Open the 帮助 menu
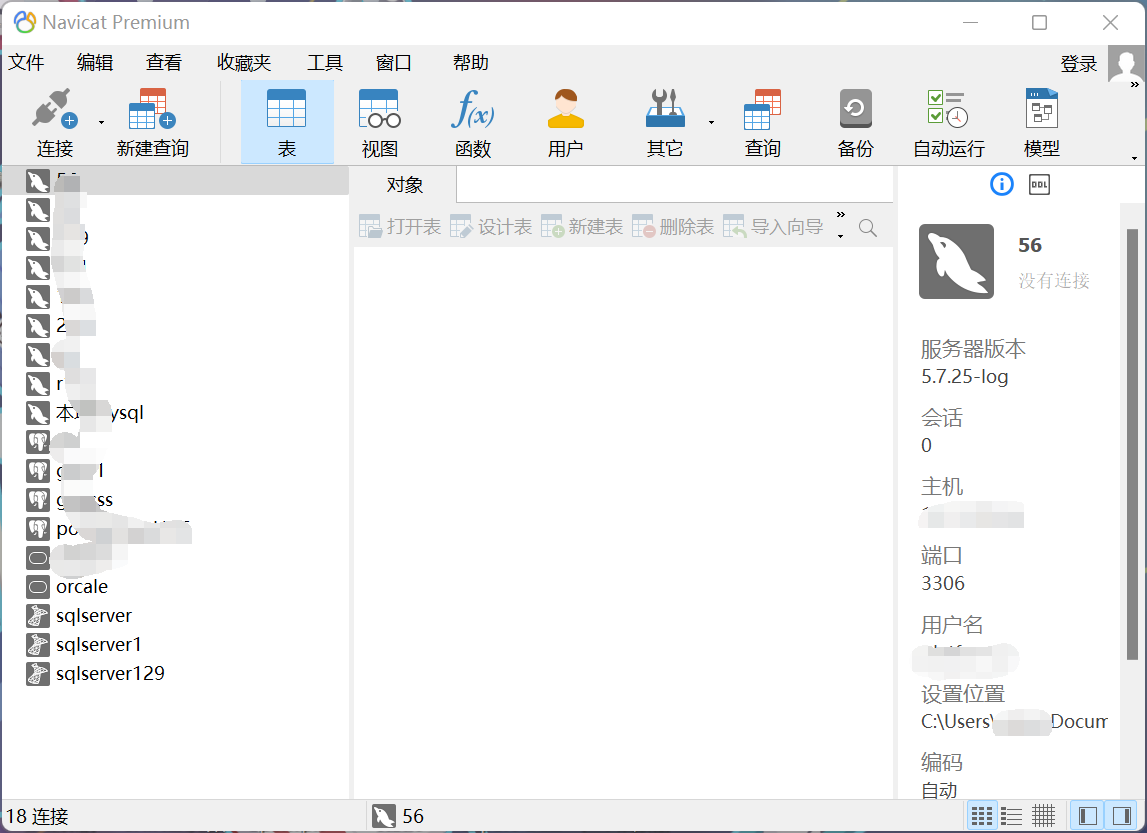This screenshot has width=1147, height=833. tap(470, 63)
